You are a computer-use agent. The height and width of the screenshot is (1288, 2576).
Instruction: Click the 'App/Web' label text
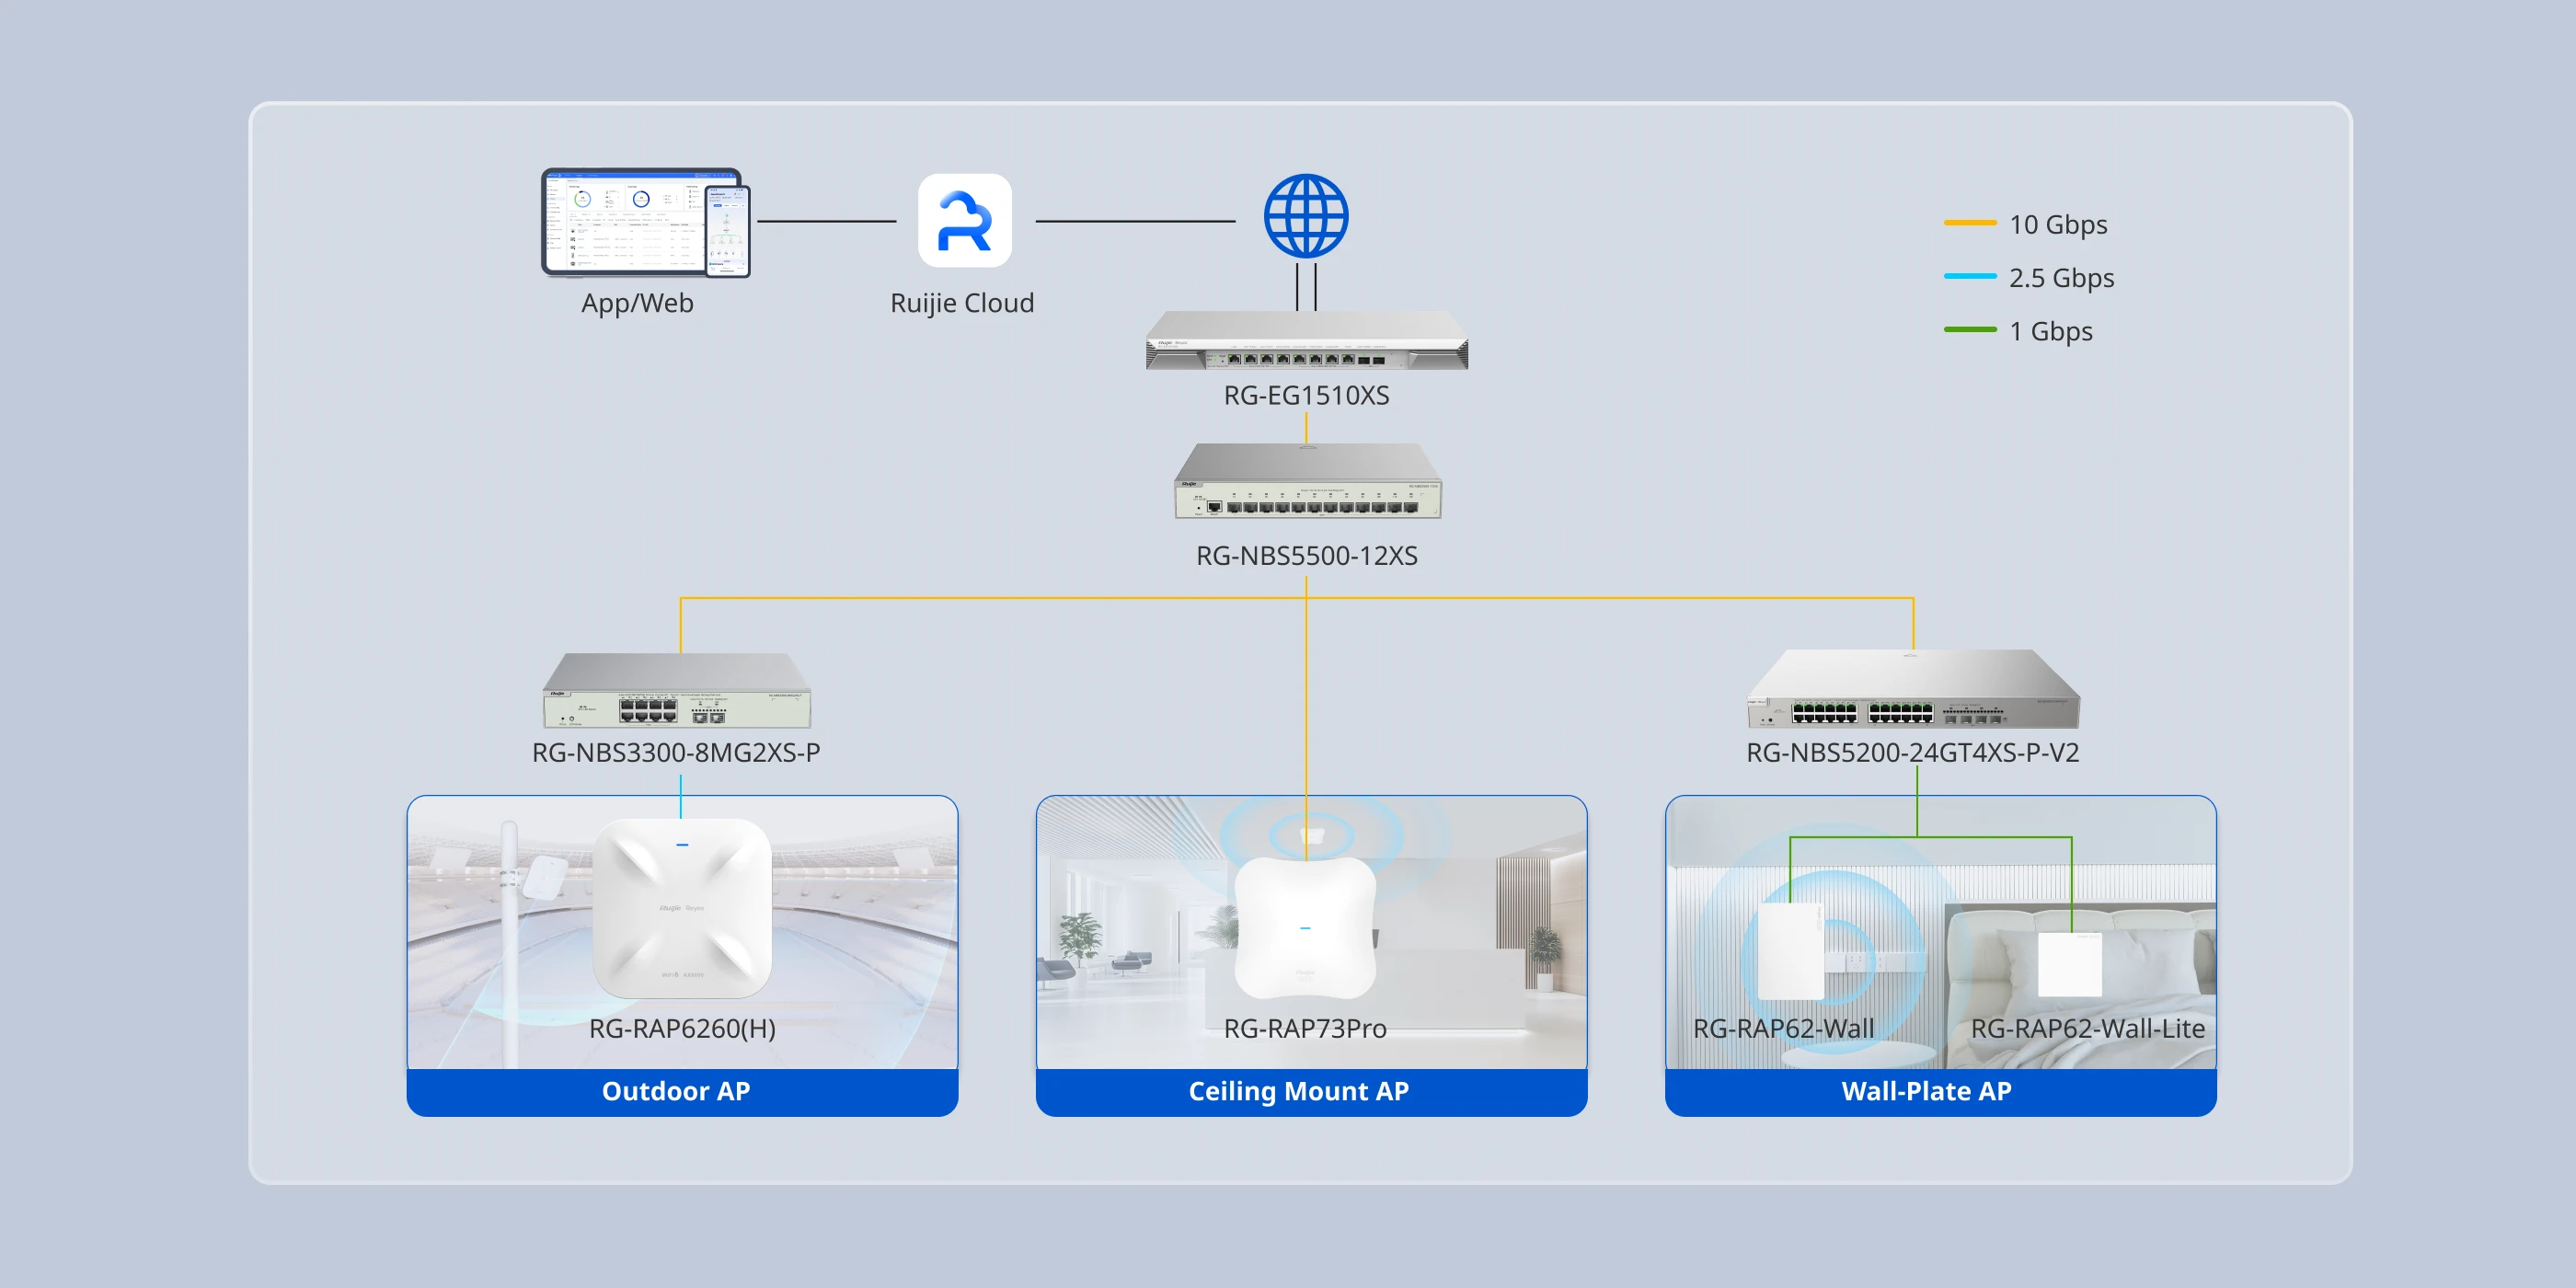pos(637,303)
